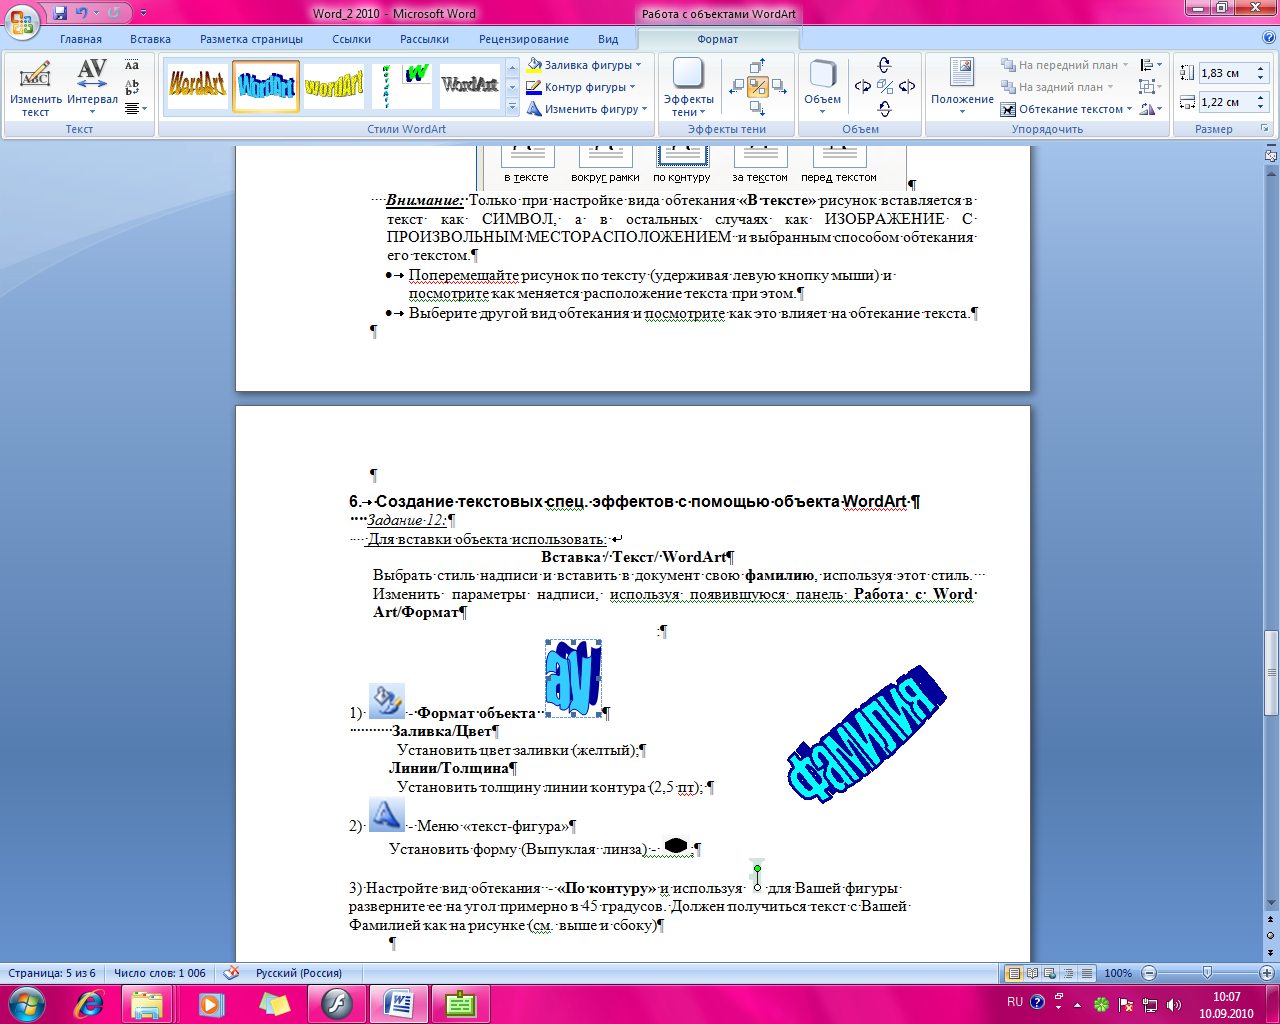Toggle WordArt vertical text icon
Screen dimensions: 1280x1024
point(132,87)
